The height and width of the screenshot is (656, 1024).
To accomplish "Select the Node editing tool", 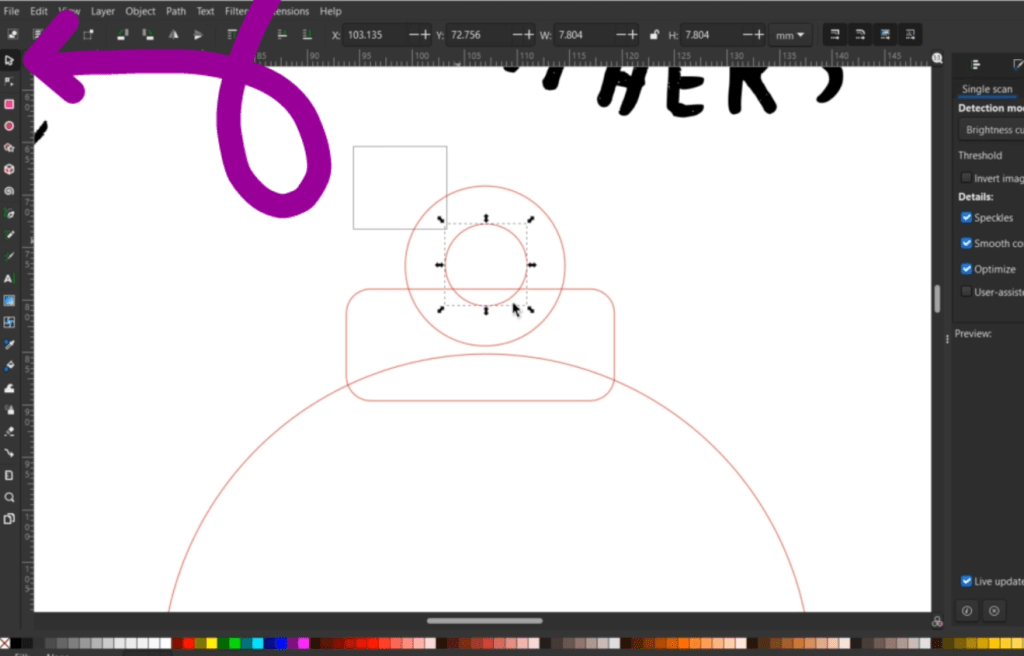I will pyautogui.click(x=9, y=81).
